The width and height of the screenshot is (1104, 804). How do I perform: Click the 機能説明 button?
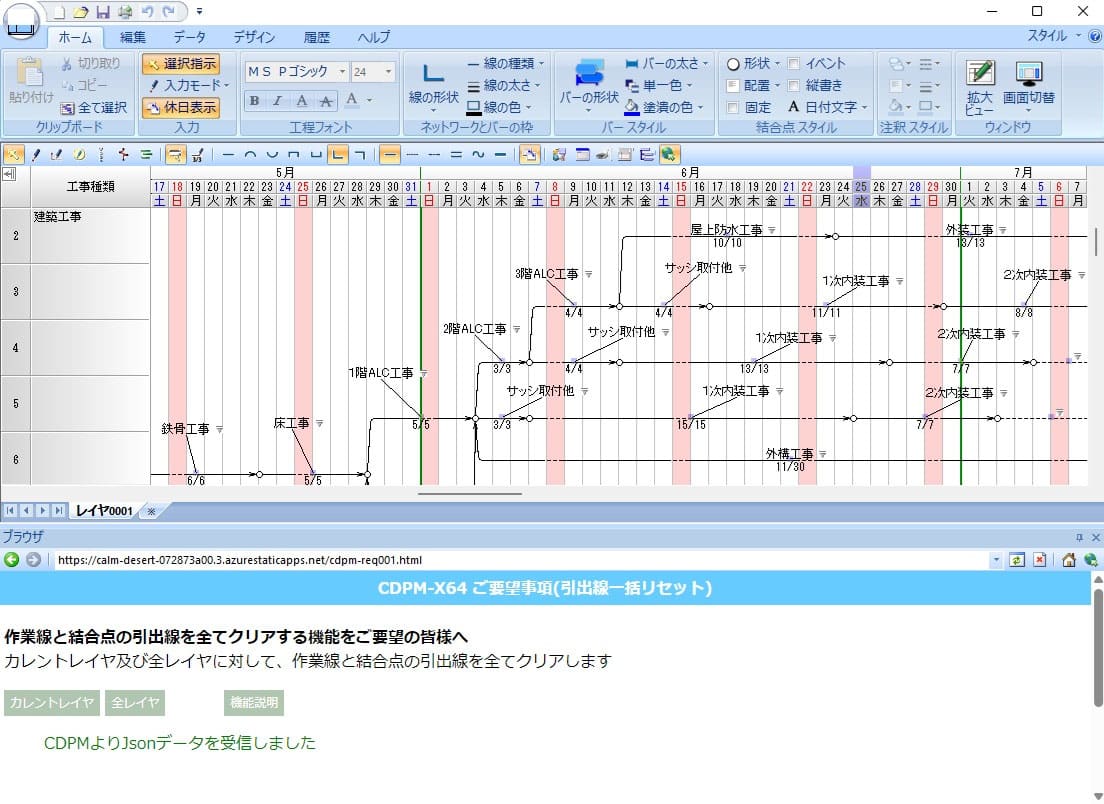point(253,703)
